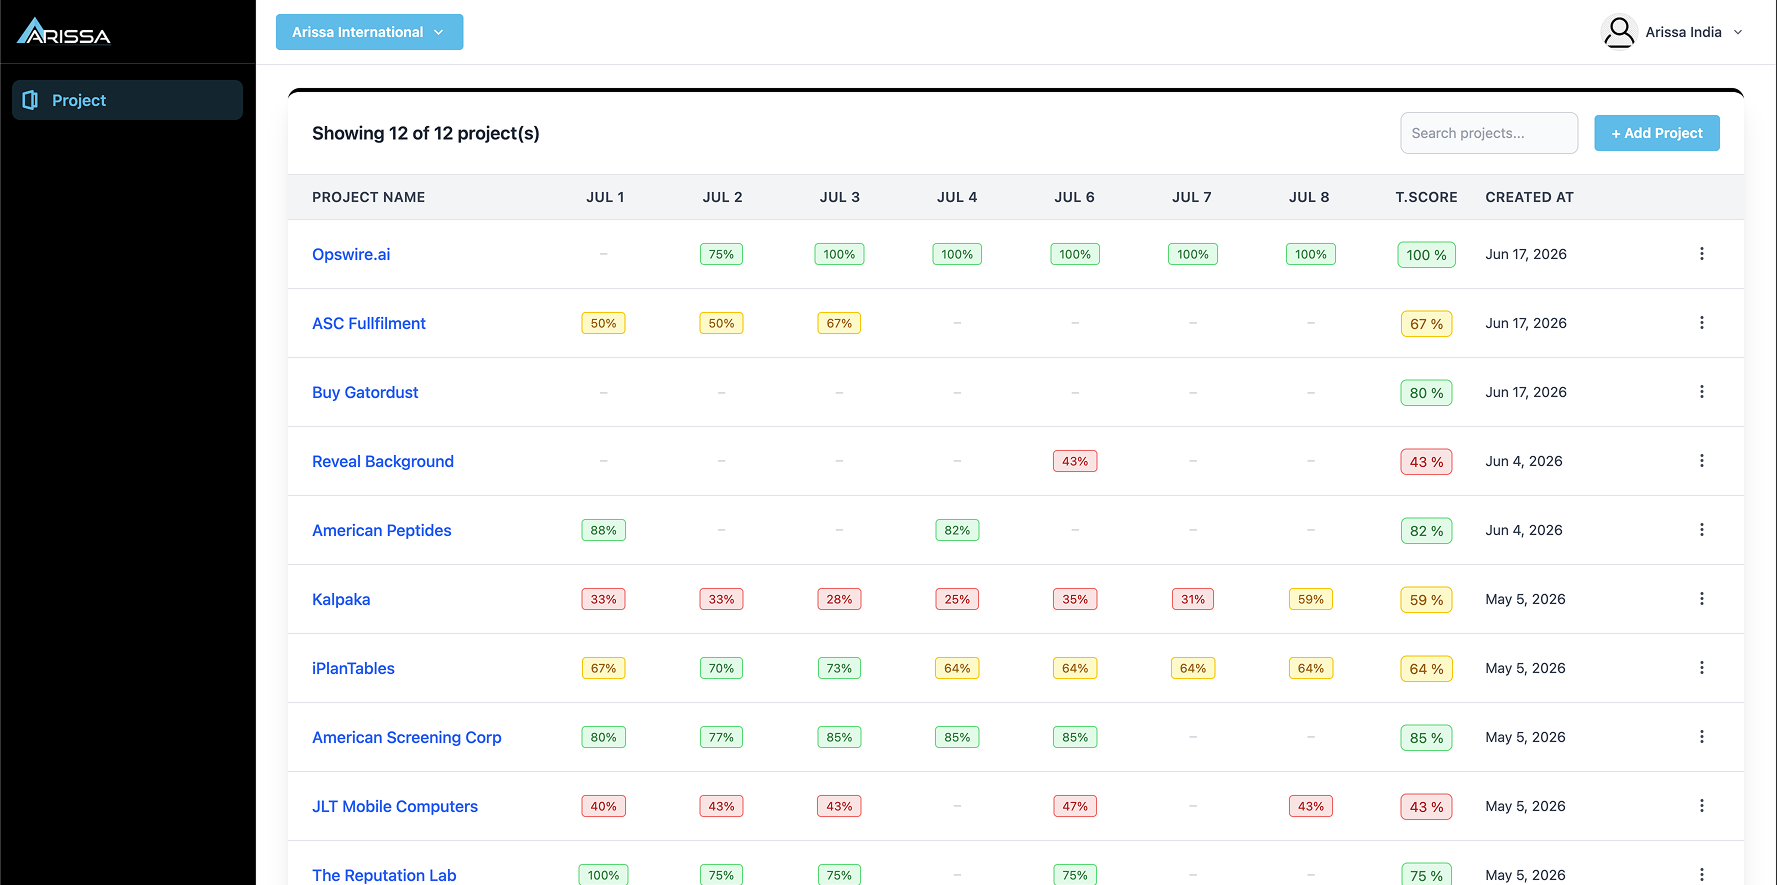Click American Screening Corp's 77% JUL 2 badge
Image resolution: width=1777 pixels, height=885 pixels.
click(x=721, y=737)
